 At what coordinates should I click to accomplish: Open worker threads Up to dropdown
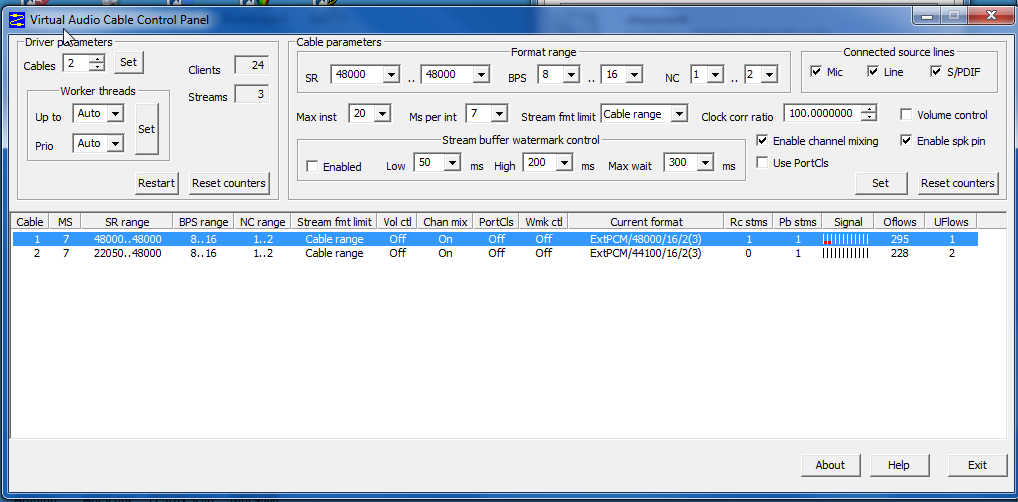coord(115,114)
